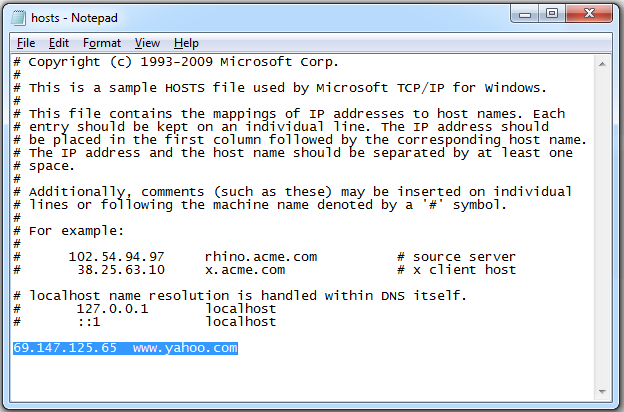
Task: Open the View menu
Action: coord(147,43)
